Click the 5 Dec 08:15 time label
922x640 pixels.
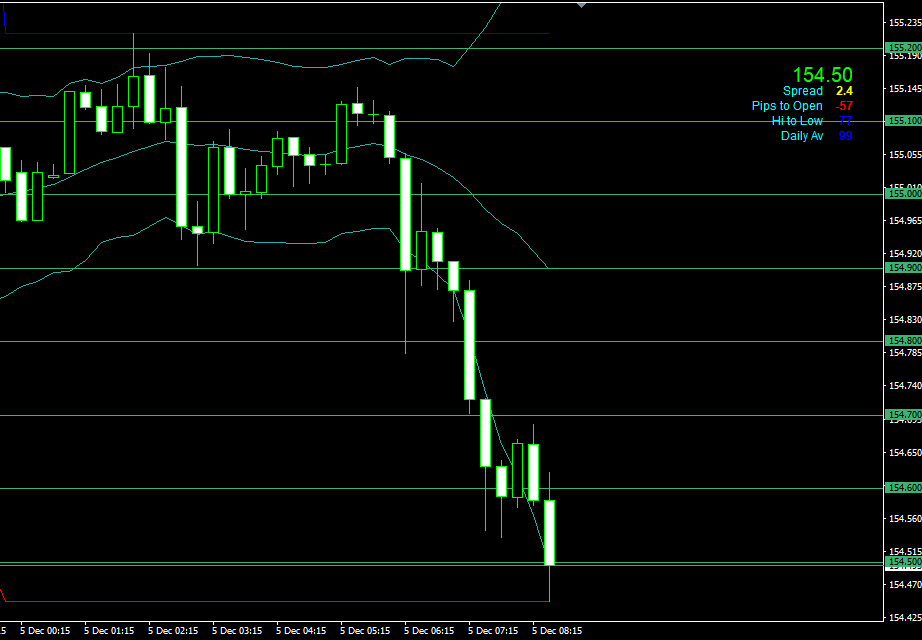tap(559, 631)
